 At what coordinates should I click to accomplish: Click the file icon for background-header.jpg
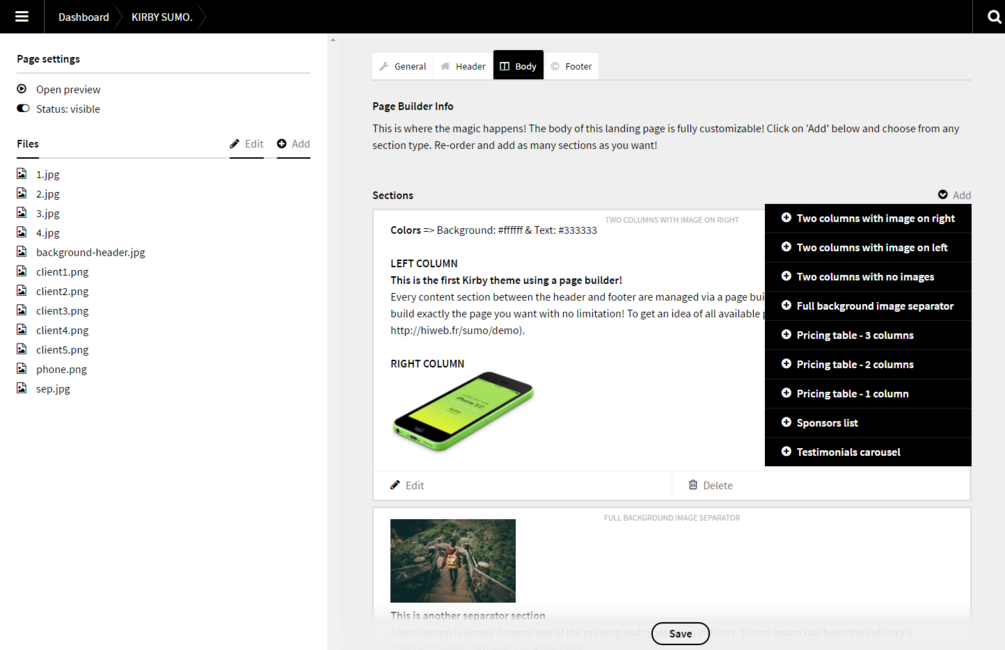tap(22, 251)
